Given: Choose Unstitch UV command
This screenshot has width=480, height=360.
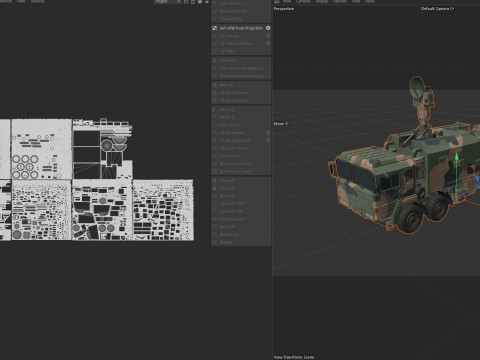Looking at the screenshot, I should pyautogui.click(x=241, y=156).
